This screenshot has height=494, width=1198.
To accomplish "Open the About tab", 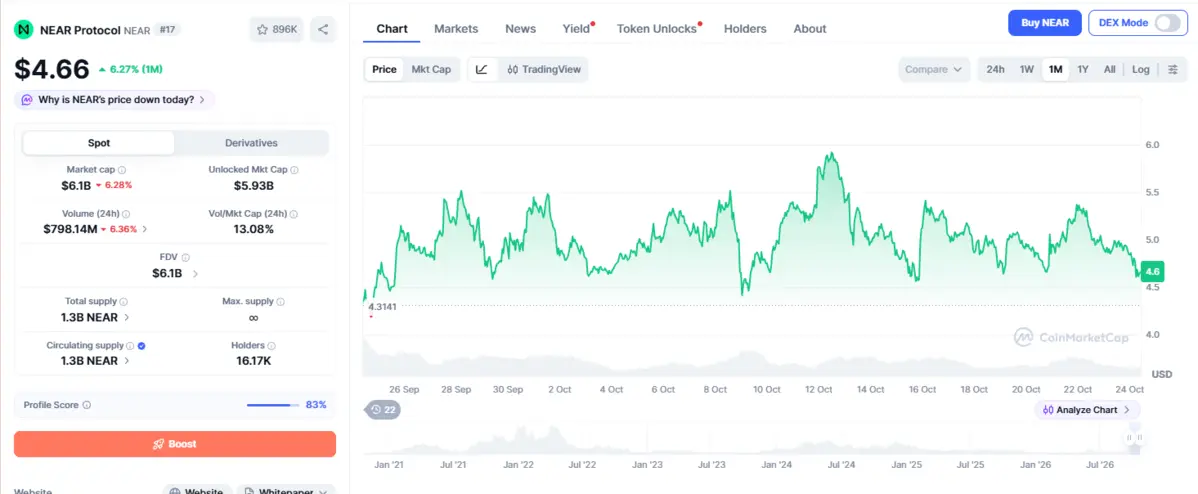I will tap(810, 28).
